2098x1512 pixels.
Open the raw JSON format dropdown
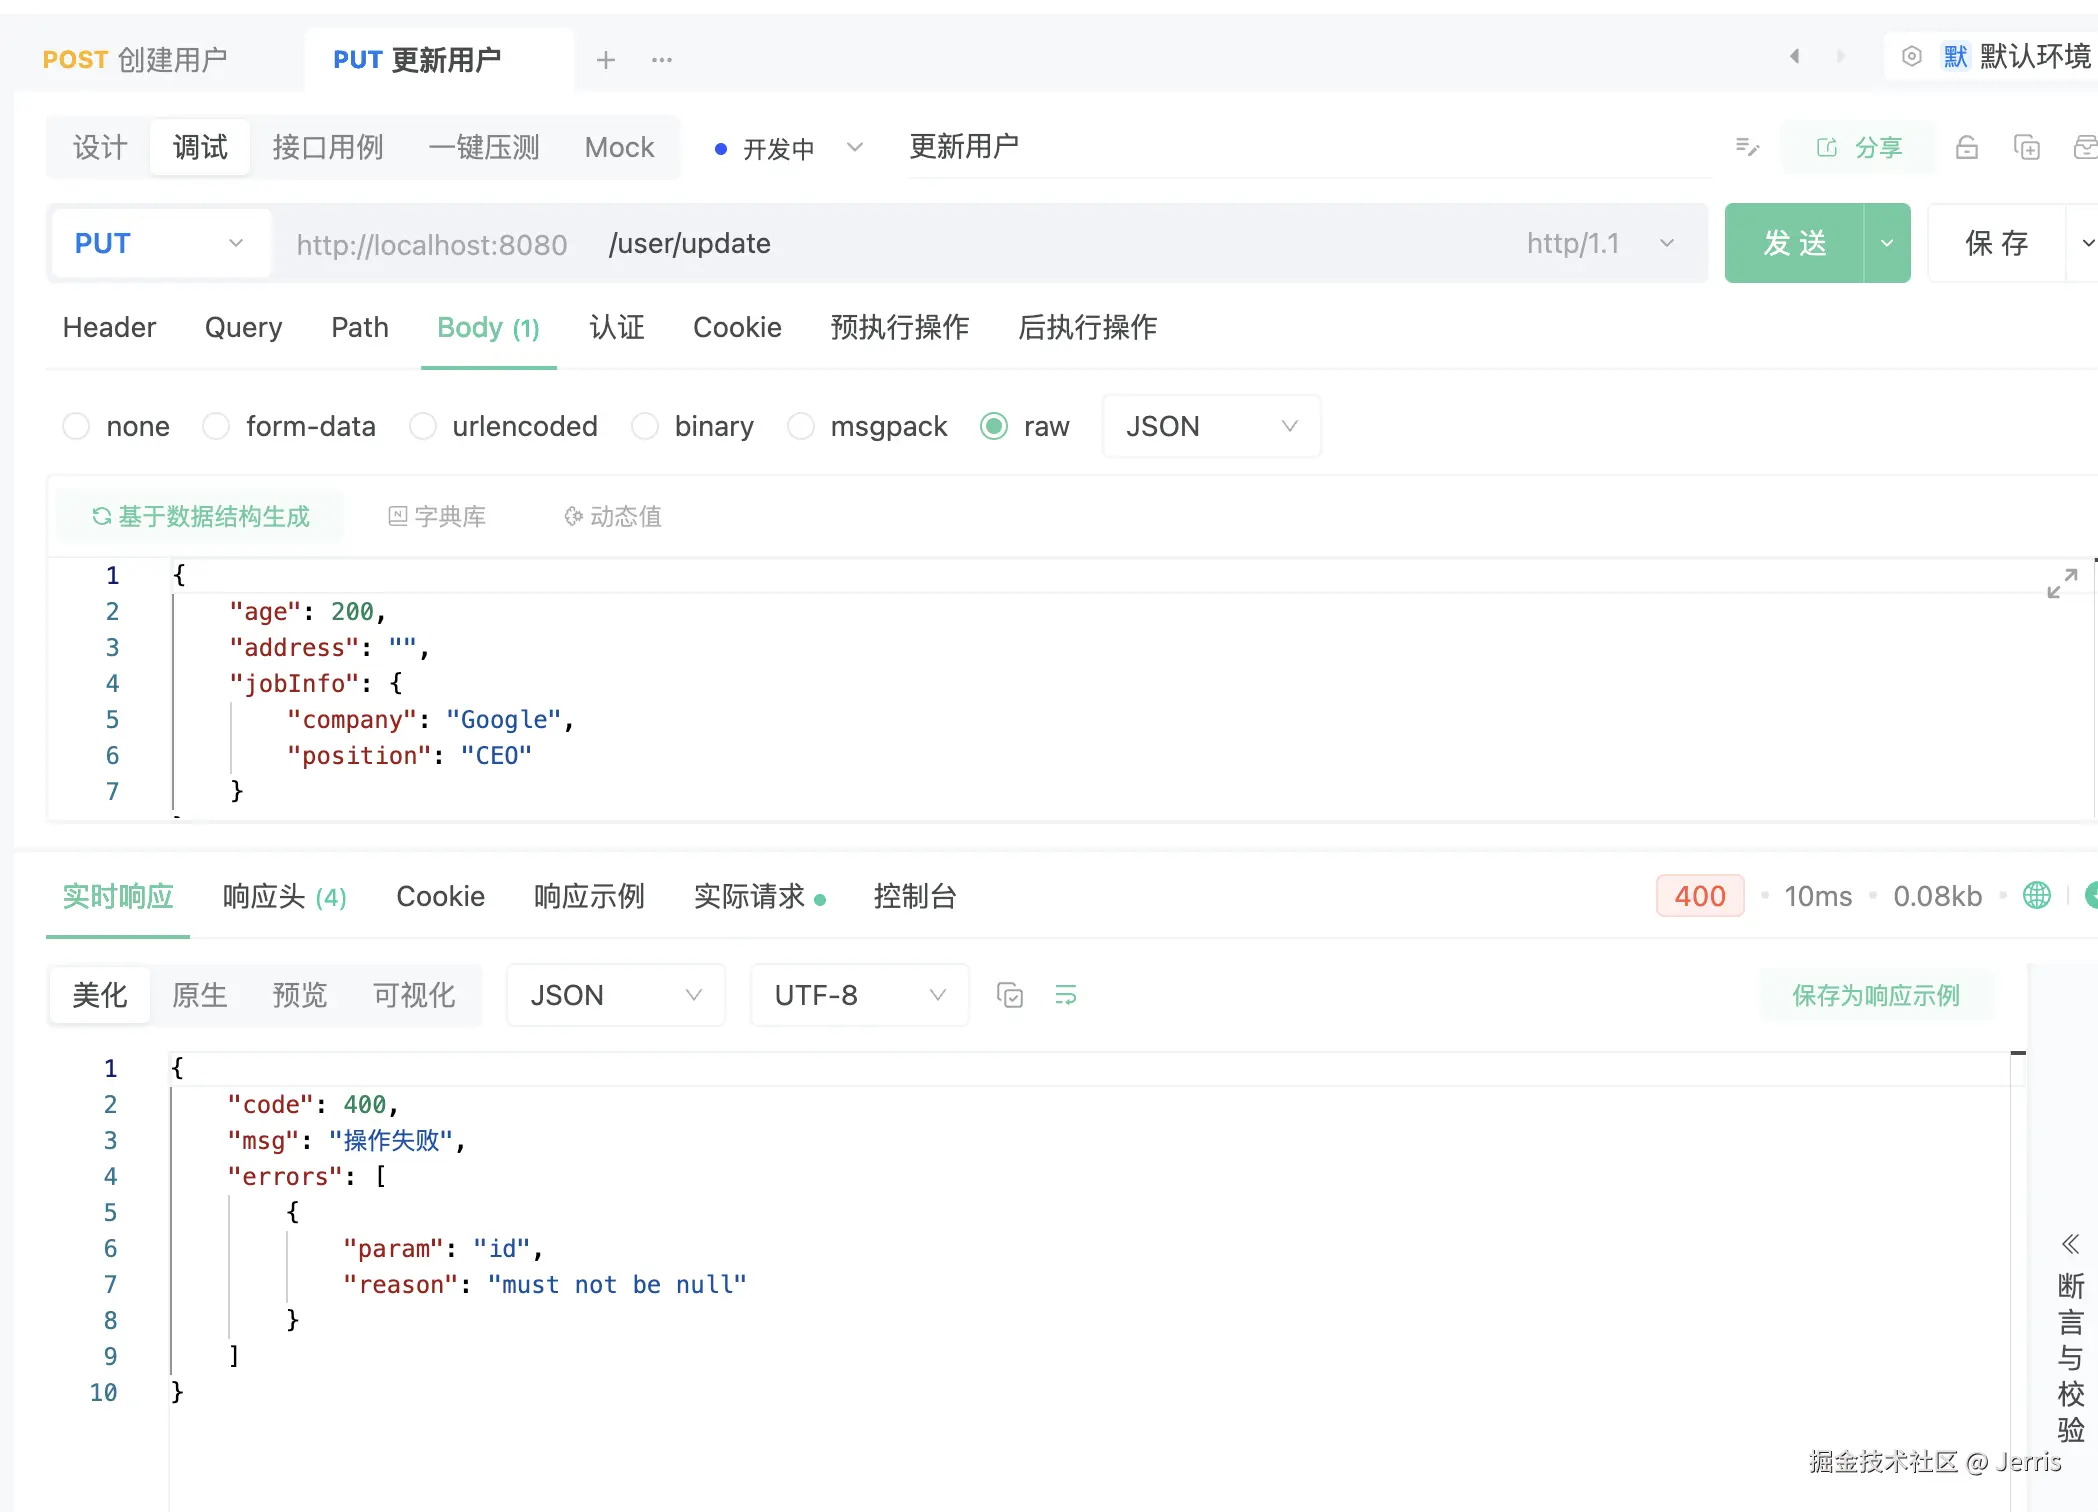coord(1211,426)
